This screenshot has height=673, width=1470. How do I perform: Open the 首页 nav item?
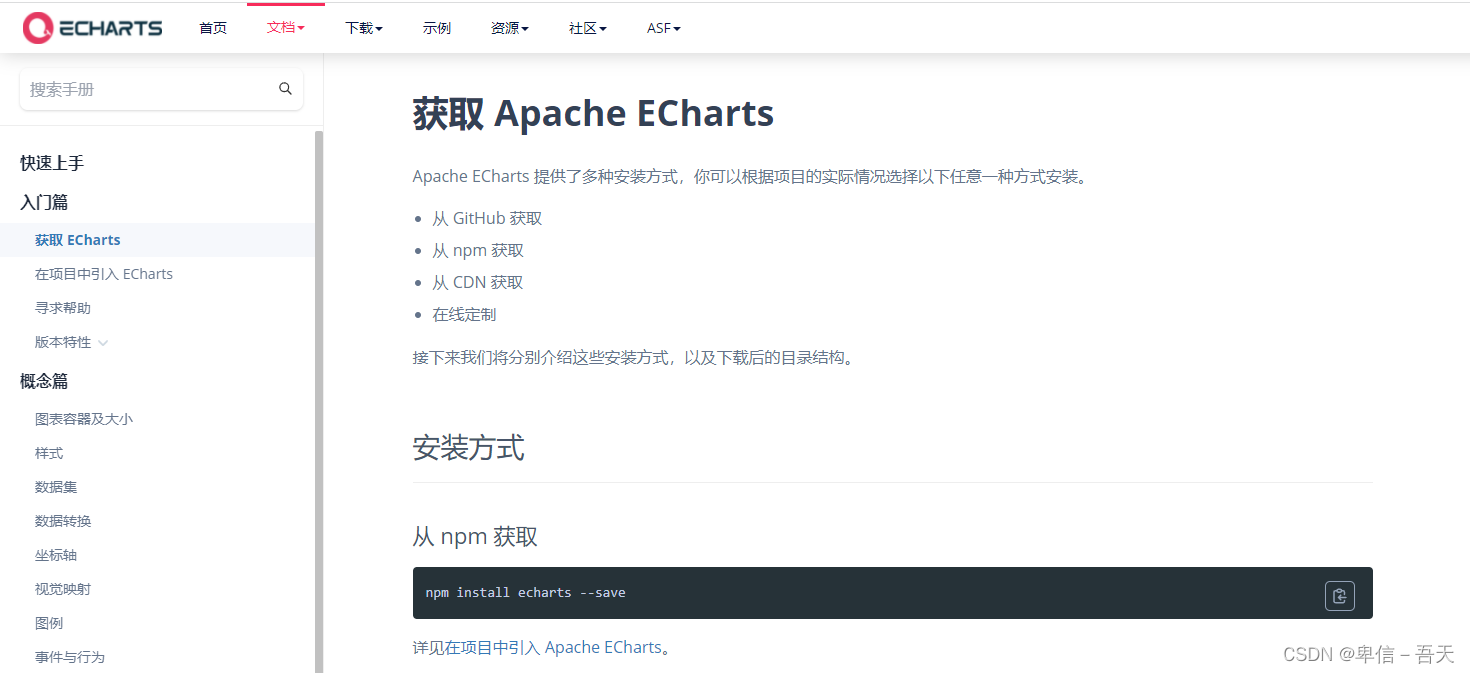click(x=213, y=28)
